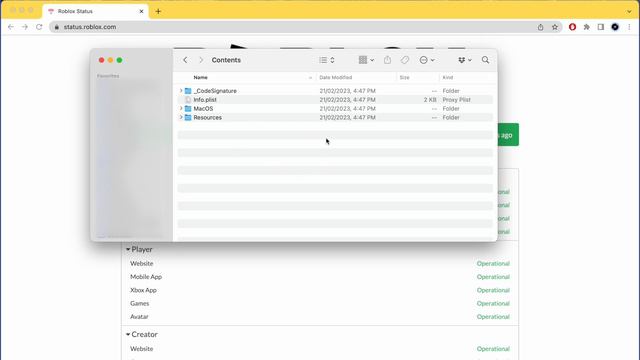This screenshot has width=640, height=360.
Task: Reload the status.roblox.com page
Action: [x=39, y=27]
